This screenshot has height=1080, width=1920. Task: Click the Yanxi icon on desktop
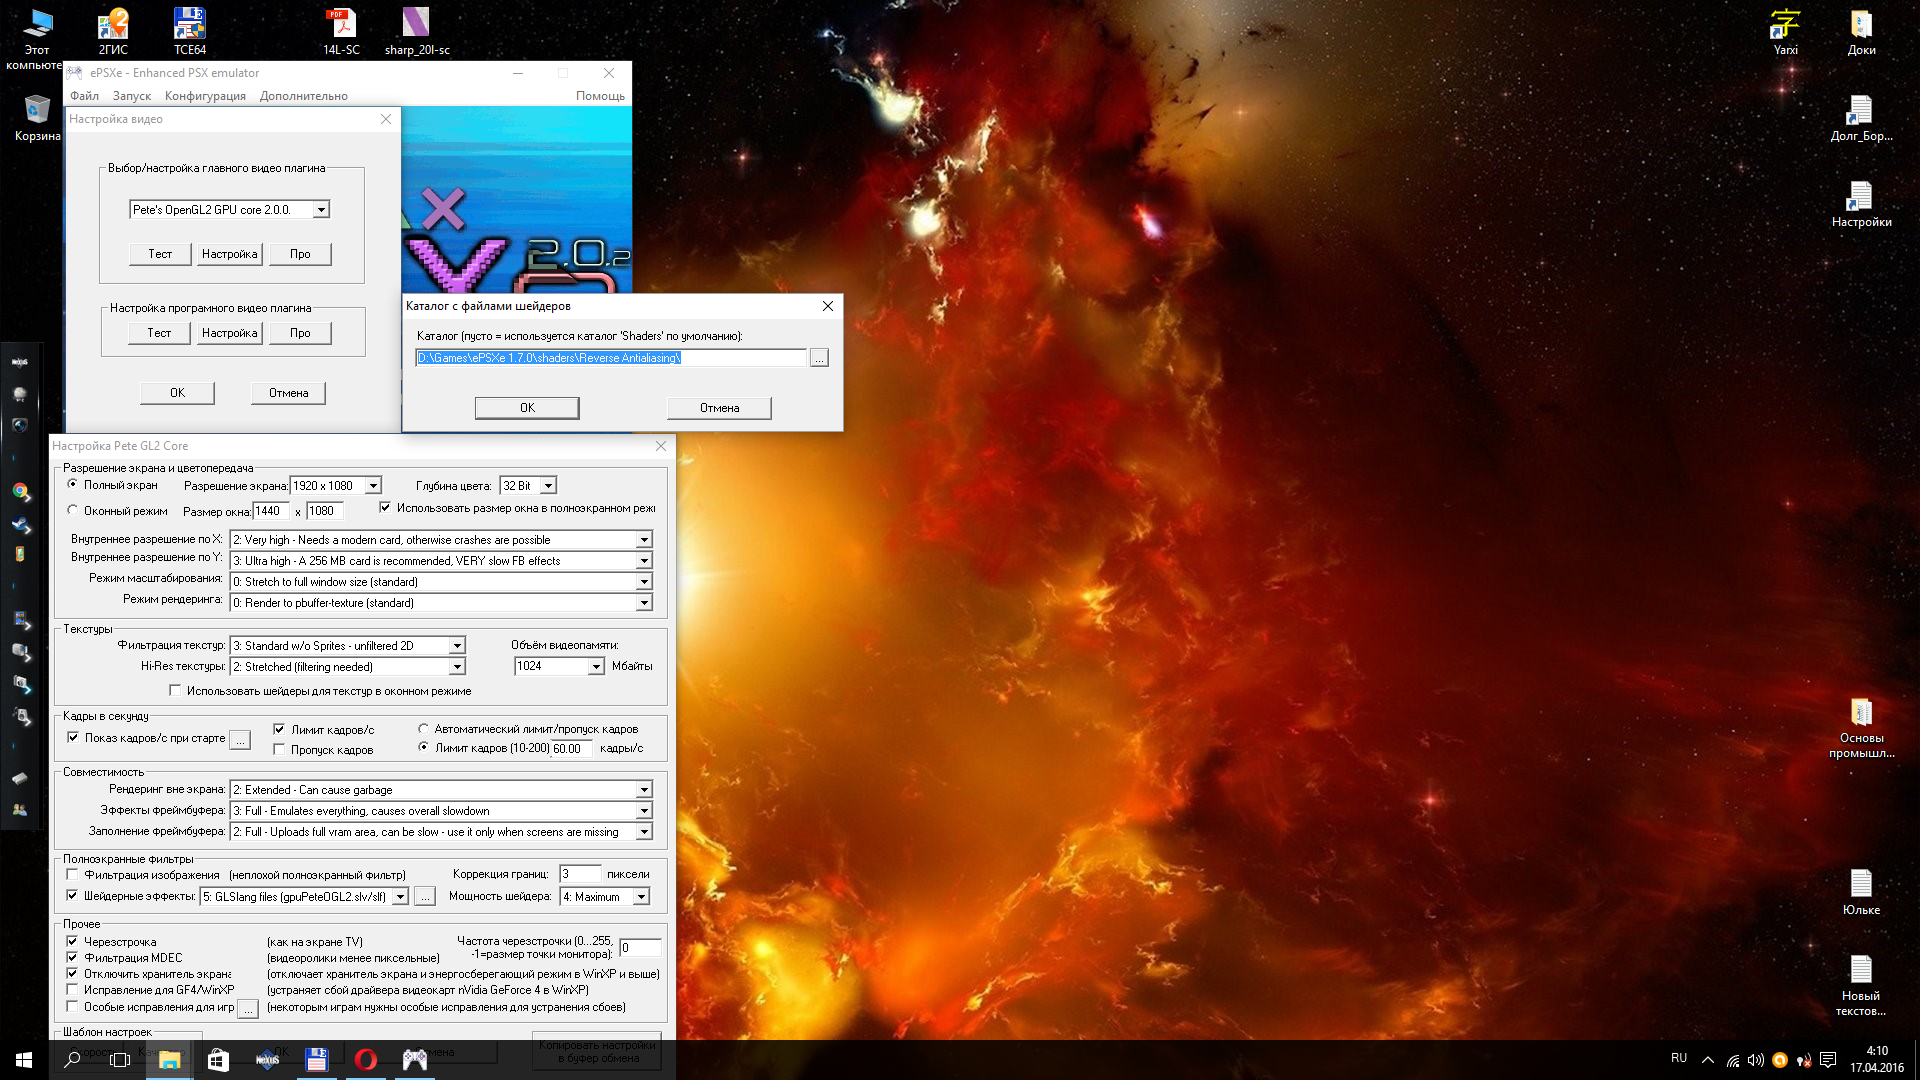click(x=1784, y=22)
